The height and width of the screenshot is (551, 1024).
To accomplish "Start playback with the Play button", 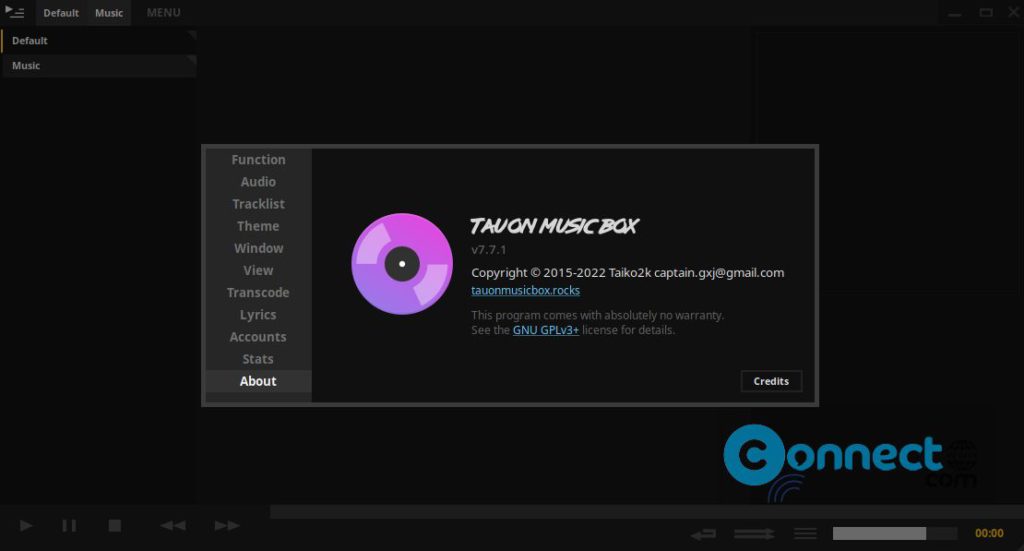I will 26,525.
